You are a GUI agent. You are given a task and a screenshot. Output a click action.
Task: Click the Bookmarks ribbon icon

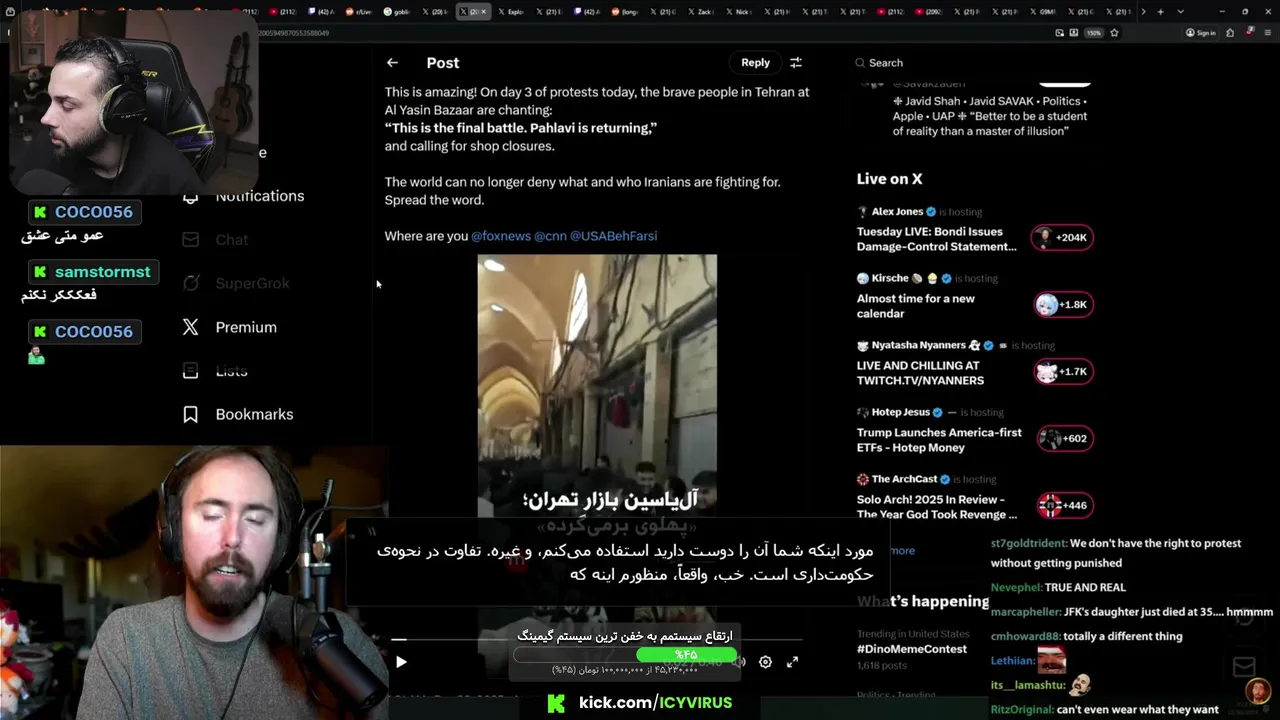pos(190,414)
